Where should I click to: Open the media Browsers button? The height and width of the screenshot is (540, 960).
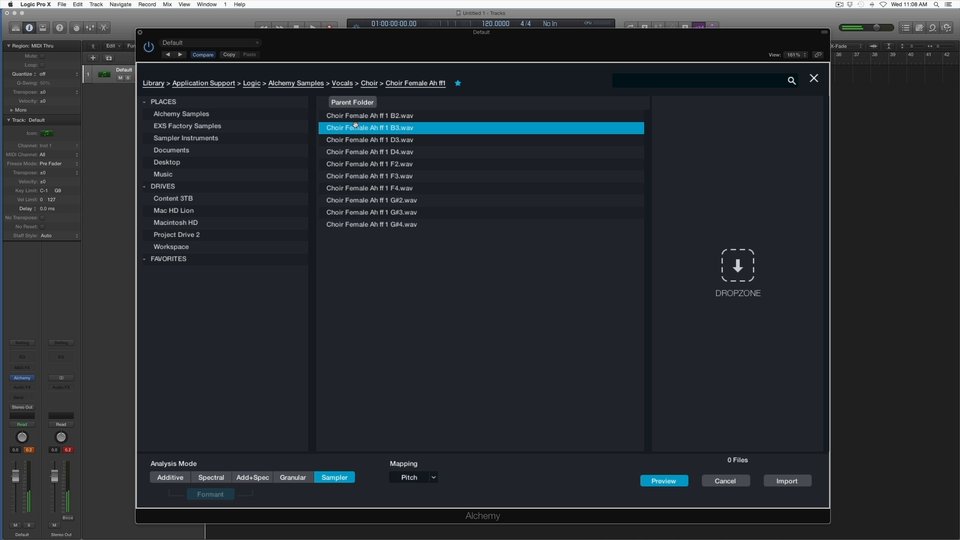947,28
